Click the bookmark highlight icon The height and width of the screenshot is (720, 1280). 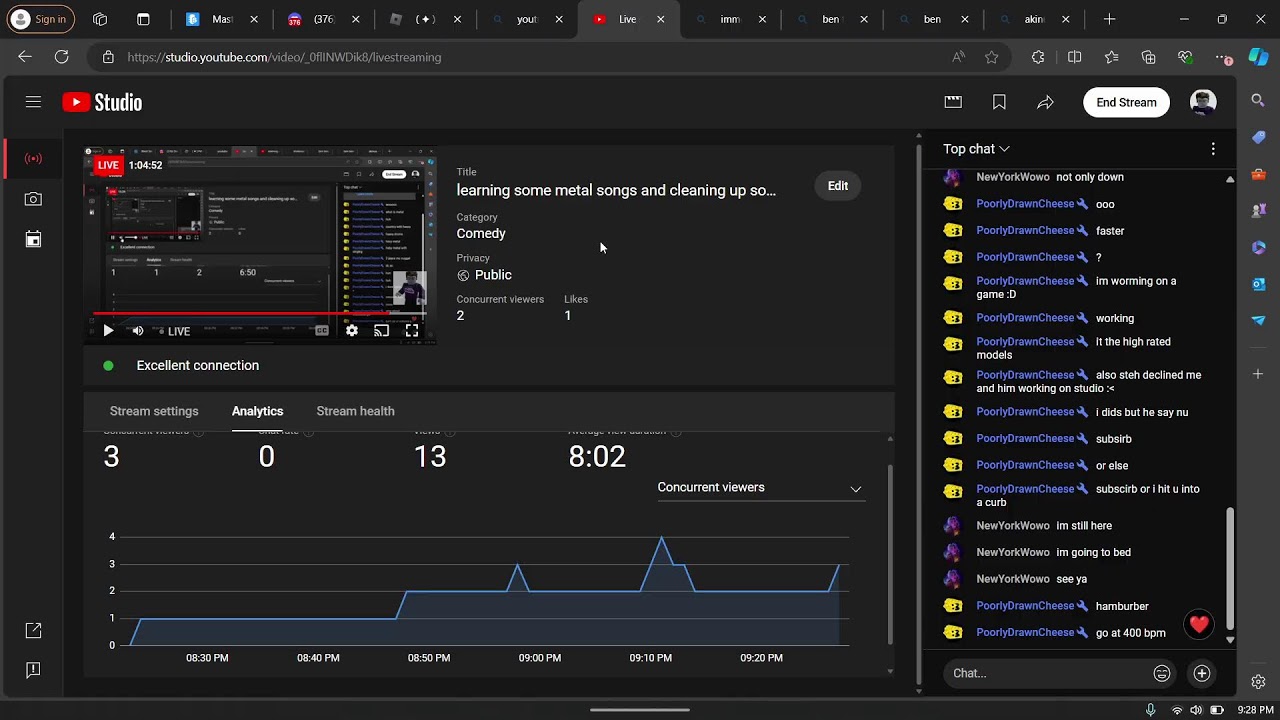coord(999,102)
